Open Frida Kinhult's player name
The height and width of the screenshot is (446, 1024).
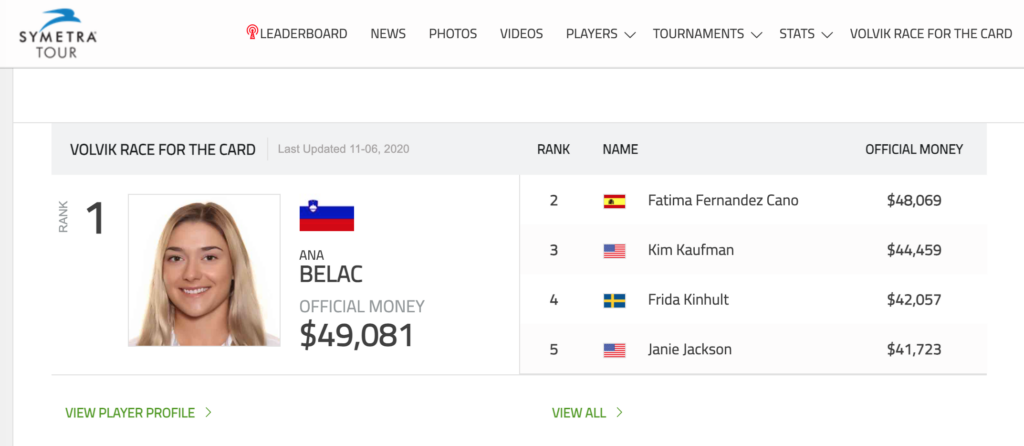pyautogui.click(x=688, y=300)
